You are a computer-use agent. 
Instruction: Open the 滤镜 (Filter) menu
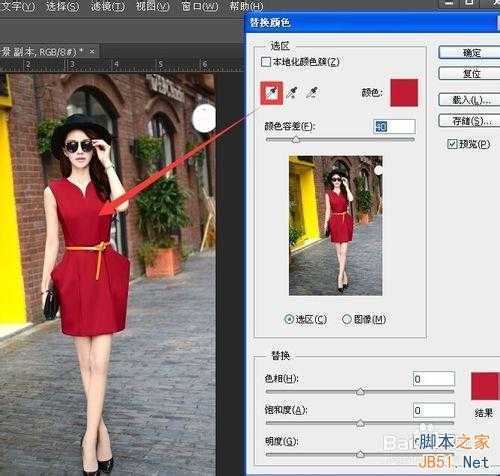coord(108,6)
